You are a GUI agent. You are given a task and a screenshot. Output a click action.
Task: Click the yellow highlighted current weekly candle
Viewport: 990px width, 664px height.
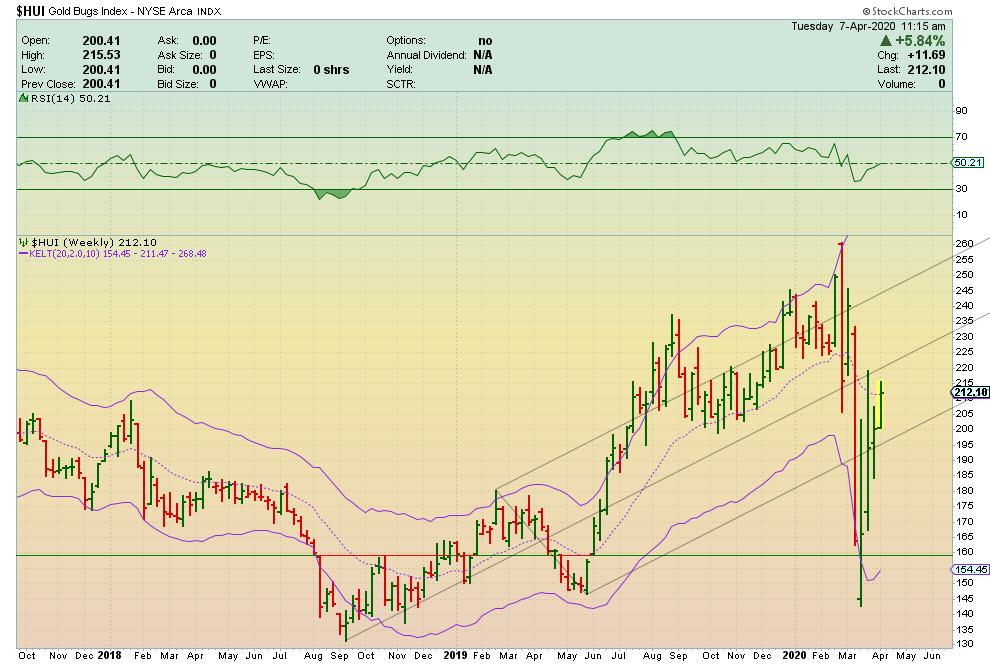tap(880, 404)
